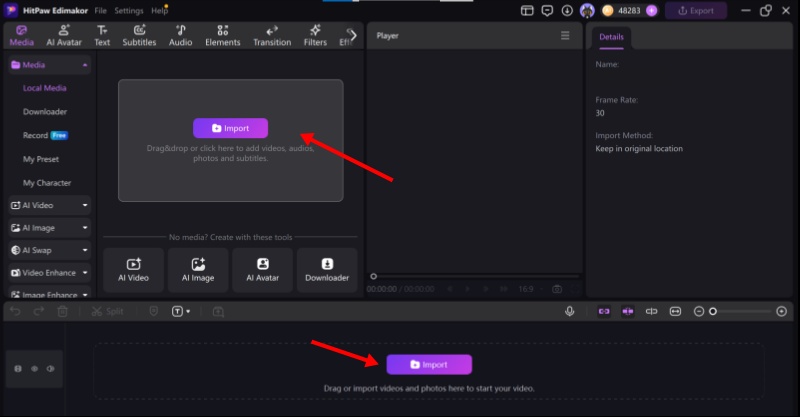Click the marker shield icon
The width and height of the screenshot is (800, 417).
154,311
